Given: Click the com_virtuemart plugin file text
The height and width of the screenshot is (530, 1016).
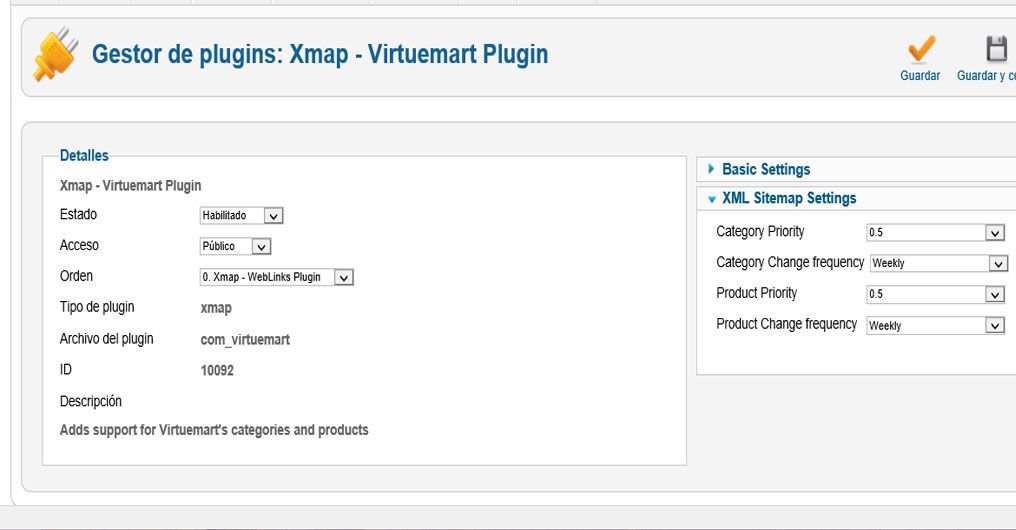Looking at the screenshot, I should tap(245, 340).
